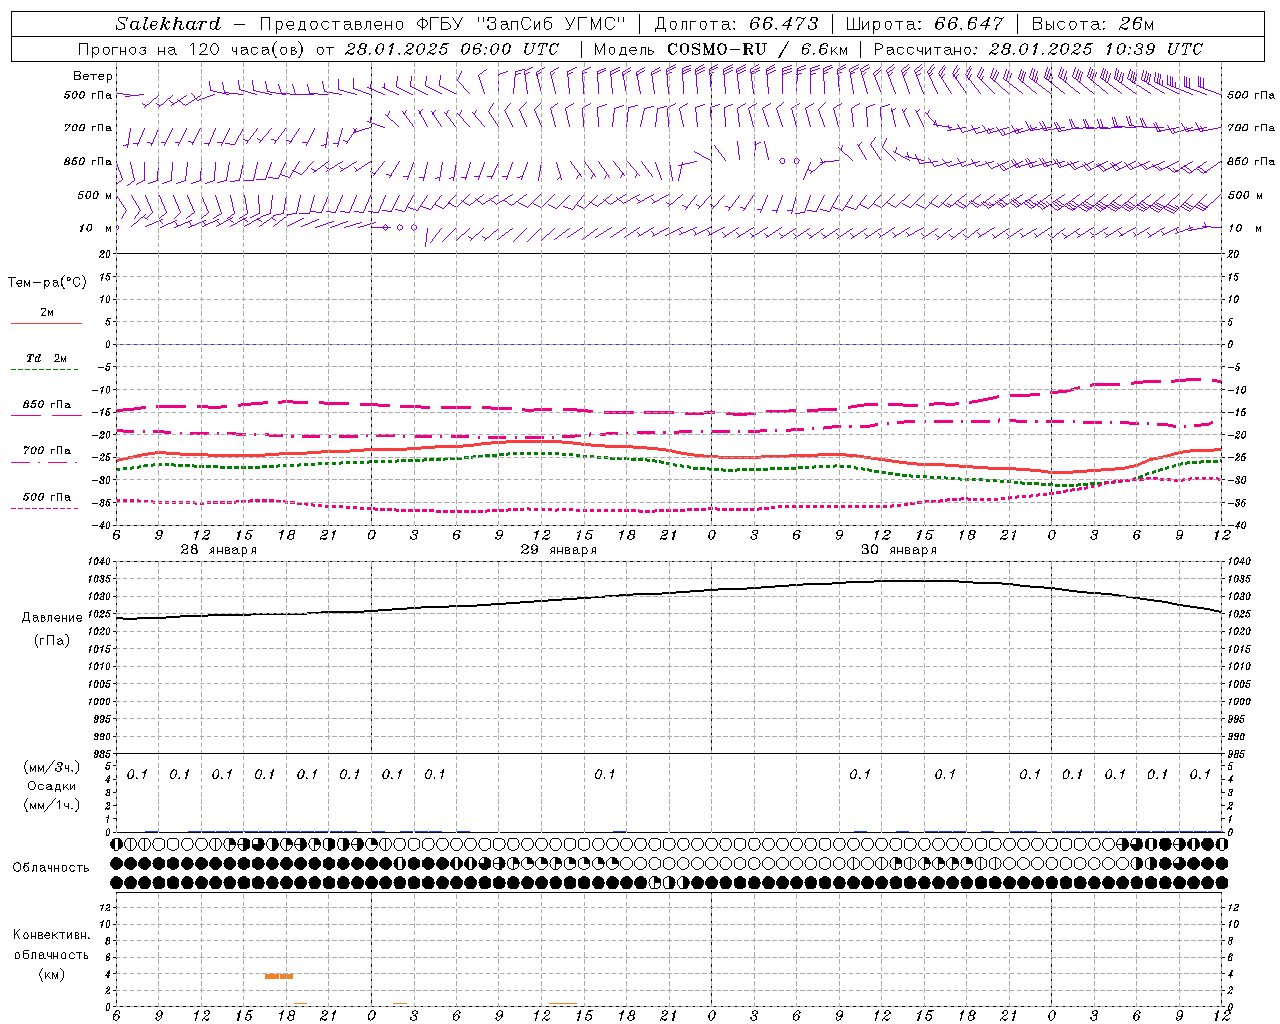Click the Тем-ра(°C) panel label
Viewport: 1280px width, 1024px height.
(47, 283)
